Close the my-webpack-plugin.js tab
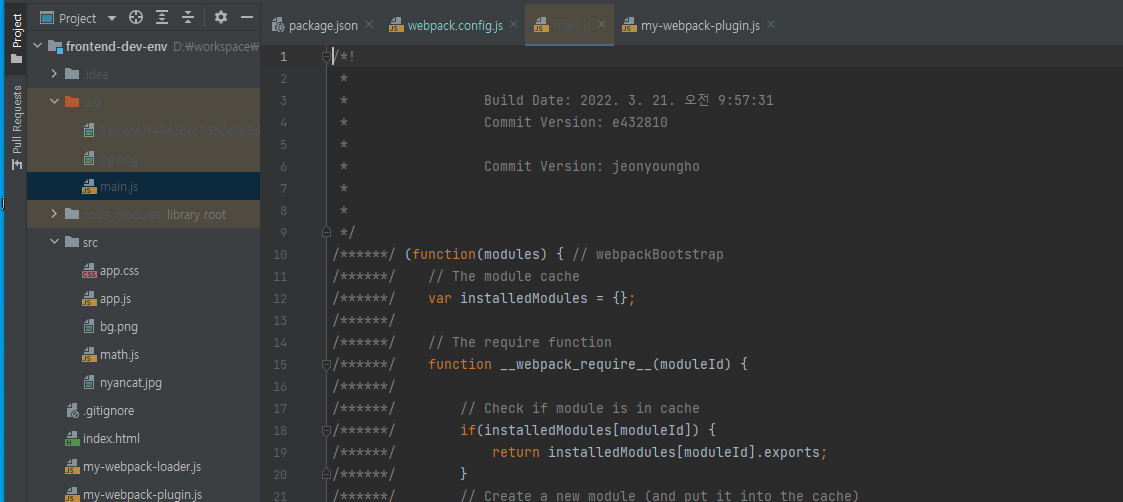The width and height of the screenshot is (1123, 502). point(771,24)
